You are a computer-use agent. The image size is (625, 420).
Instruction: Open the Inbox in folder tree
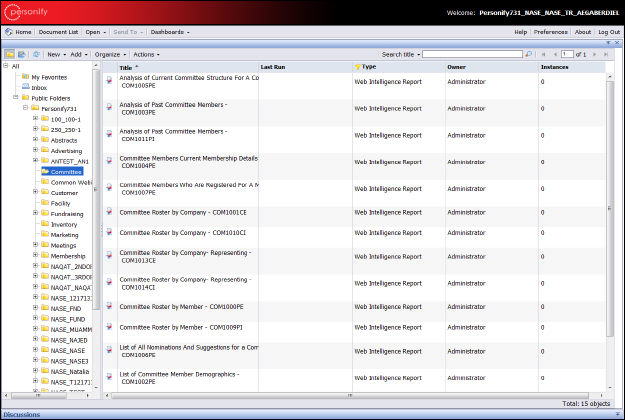point(39,87)
